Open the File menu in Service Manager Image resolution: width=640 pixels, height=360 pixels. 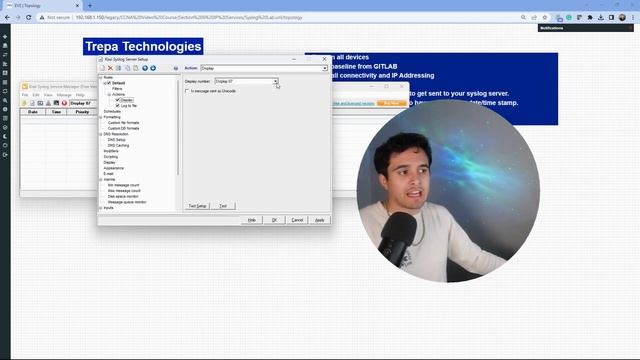coord(25,95)
